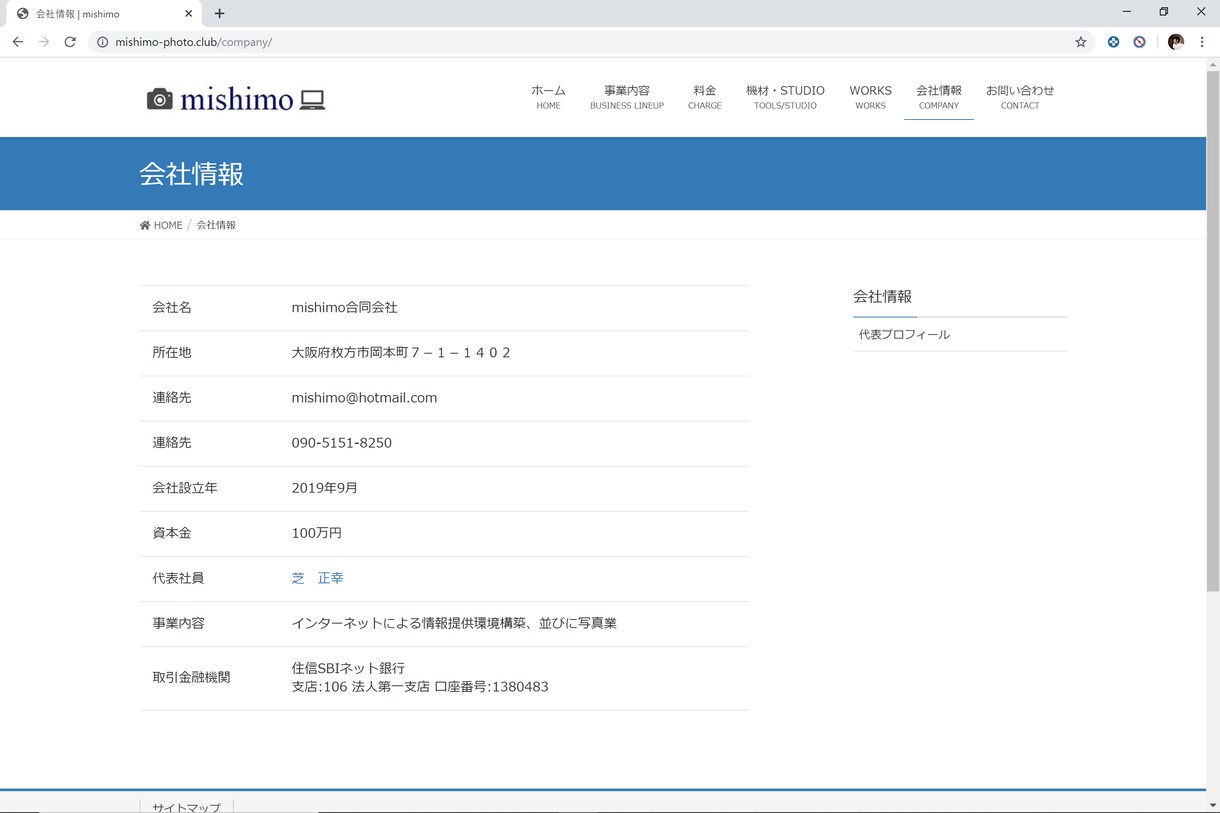The height and width of the screenshot is (813, 1220).
Task: Click the address 大阪府枚方市岡本町 cell
Action: [401, 353]
